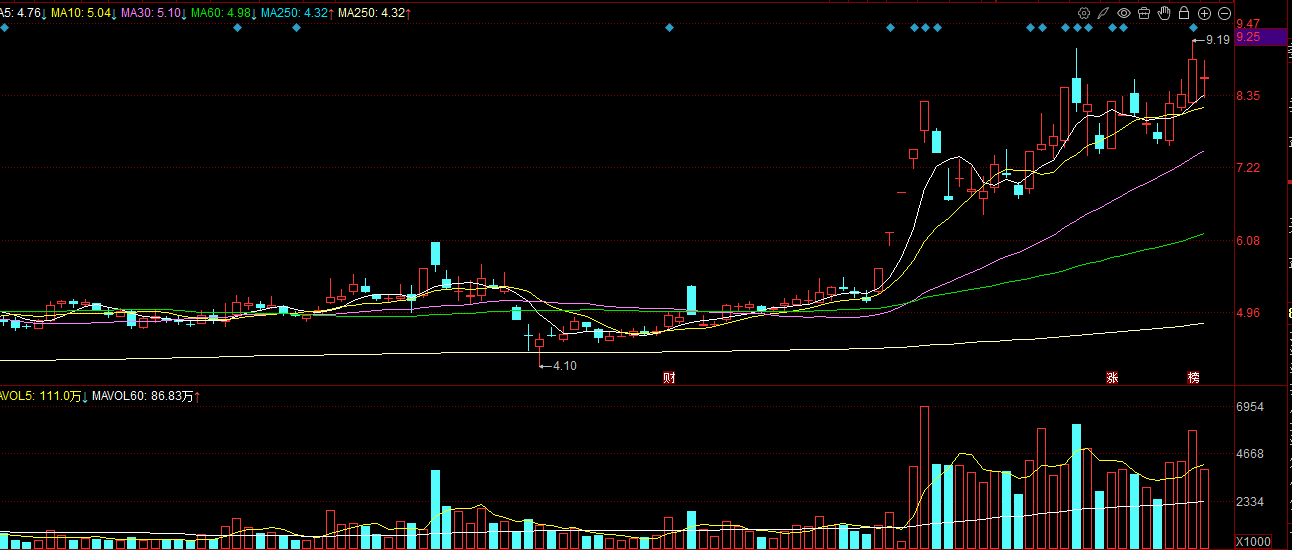Viewport: 1292px width, 550px height.
Task: Open the 涨 event marker
Action: pos(1112,377)
